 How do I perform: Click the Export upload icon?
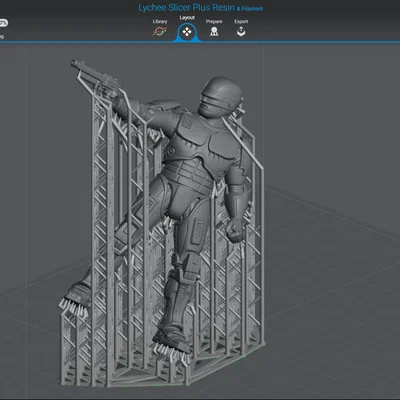[241, 31]
